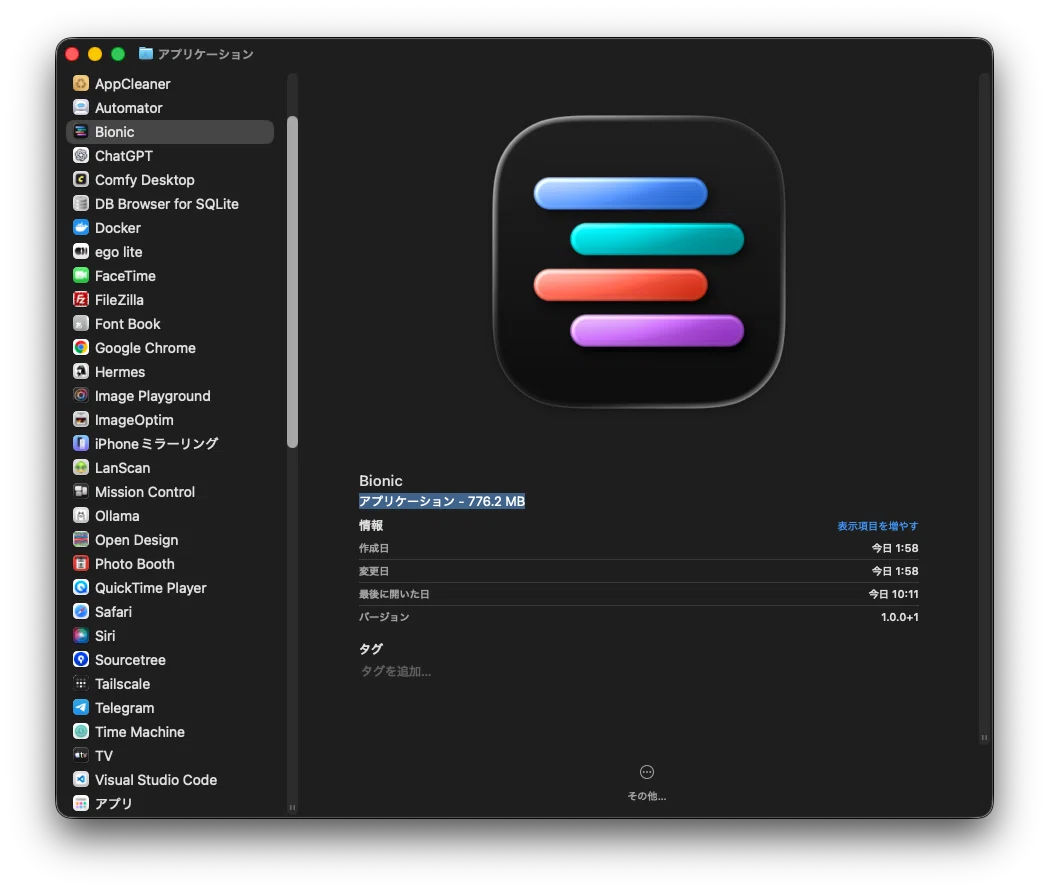The image size is (1049, 892).
Task: Select the Open Design icon
Action: tap(81, 540)
